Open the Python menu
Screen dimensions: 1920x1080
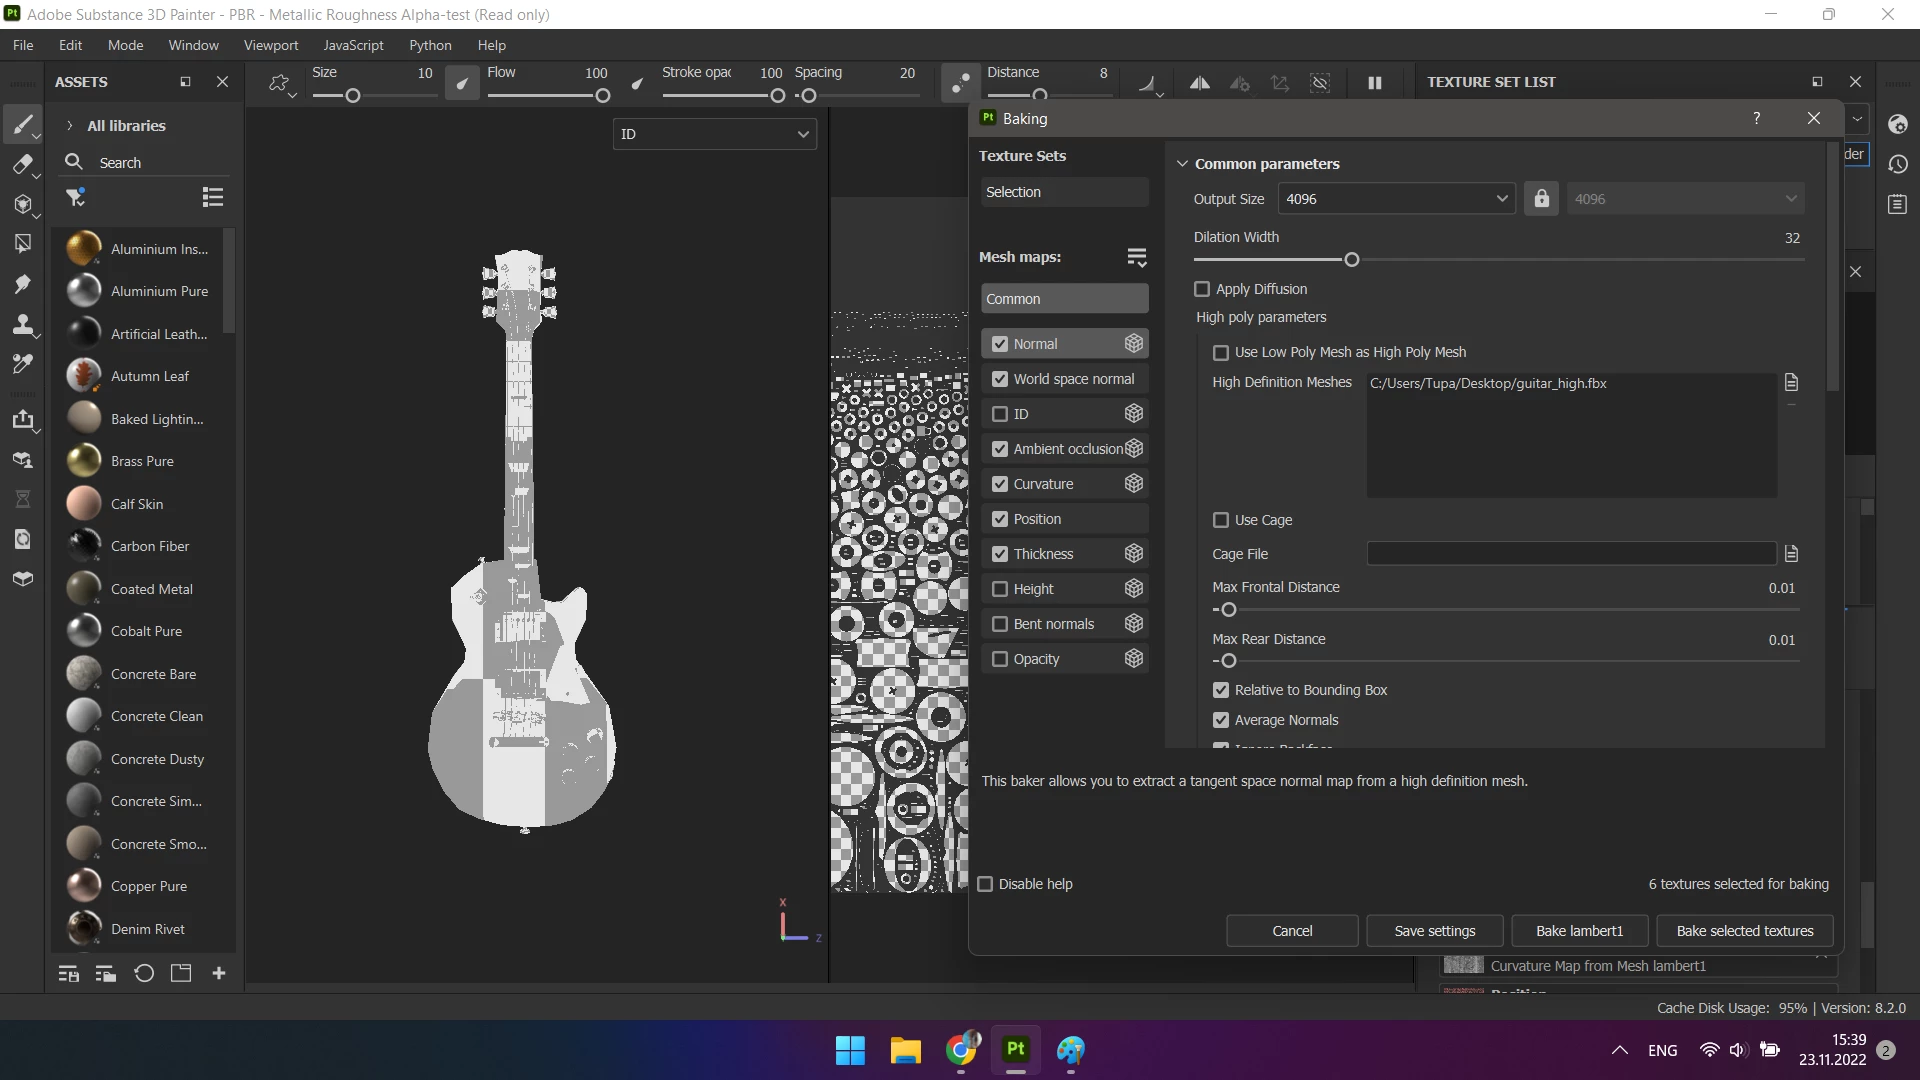coord(430,45)
